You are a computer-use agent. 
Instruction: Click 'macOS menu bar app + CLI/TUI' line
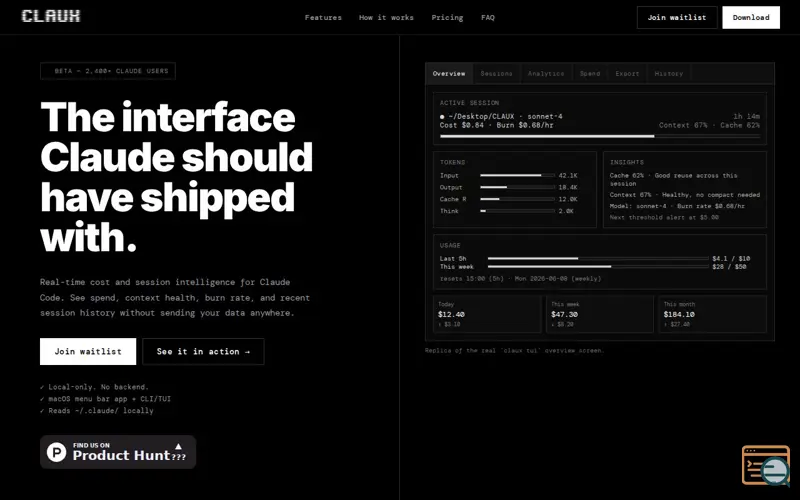(x=106, y=398)
